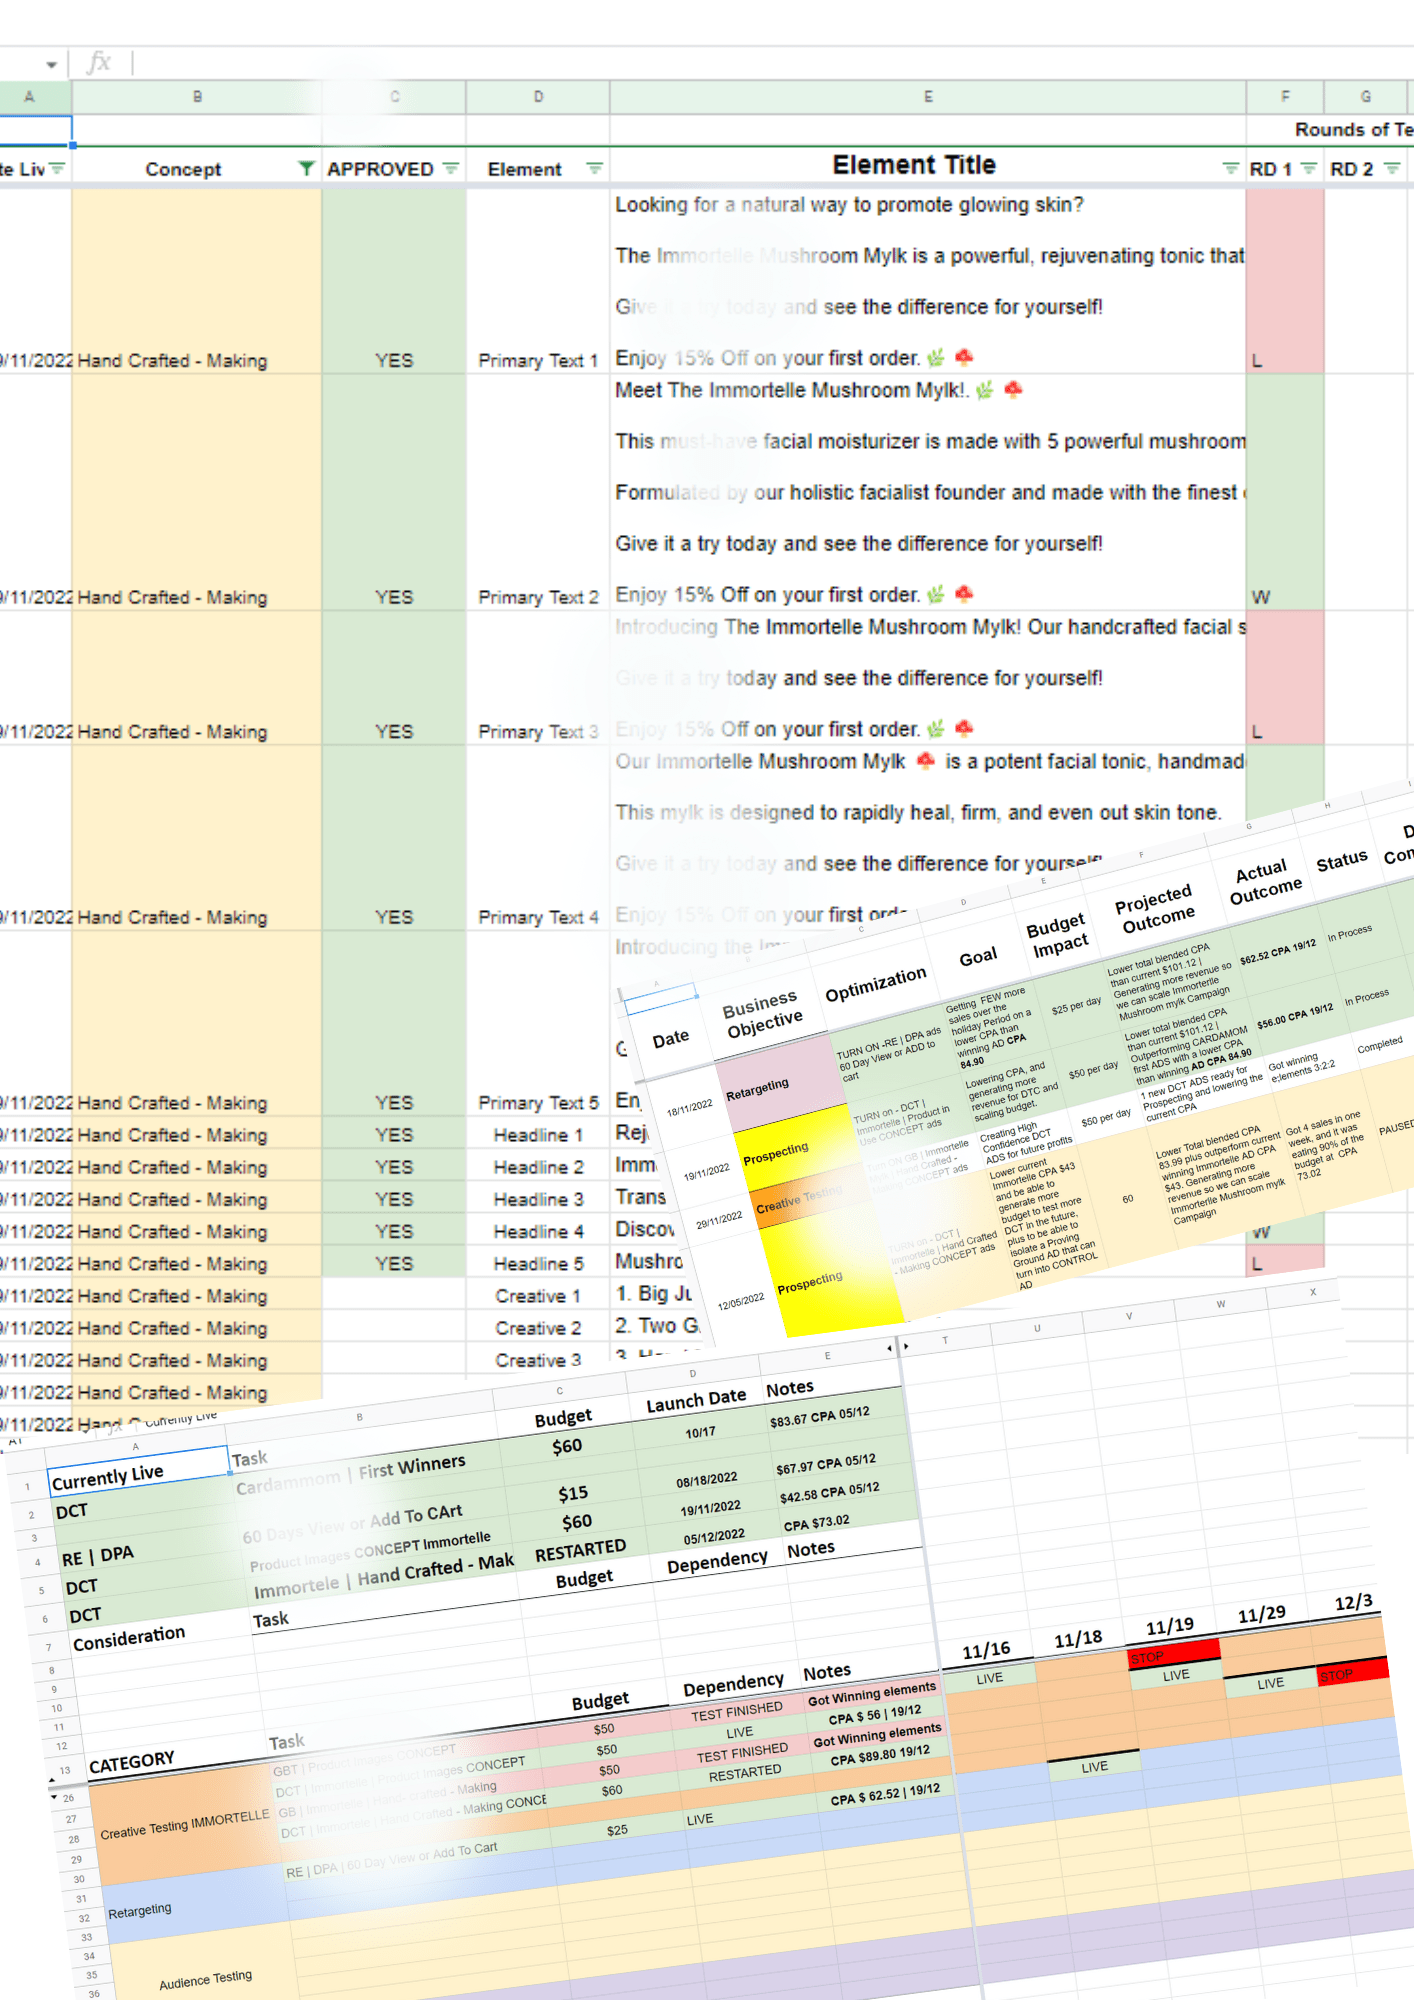Open the APPROVED column filter icon
Viewport: 1414px width, 2000px height.
coord(451,169)
